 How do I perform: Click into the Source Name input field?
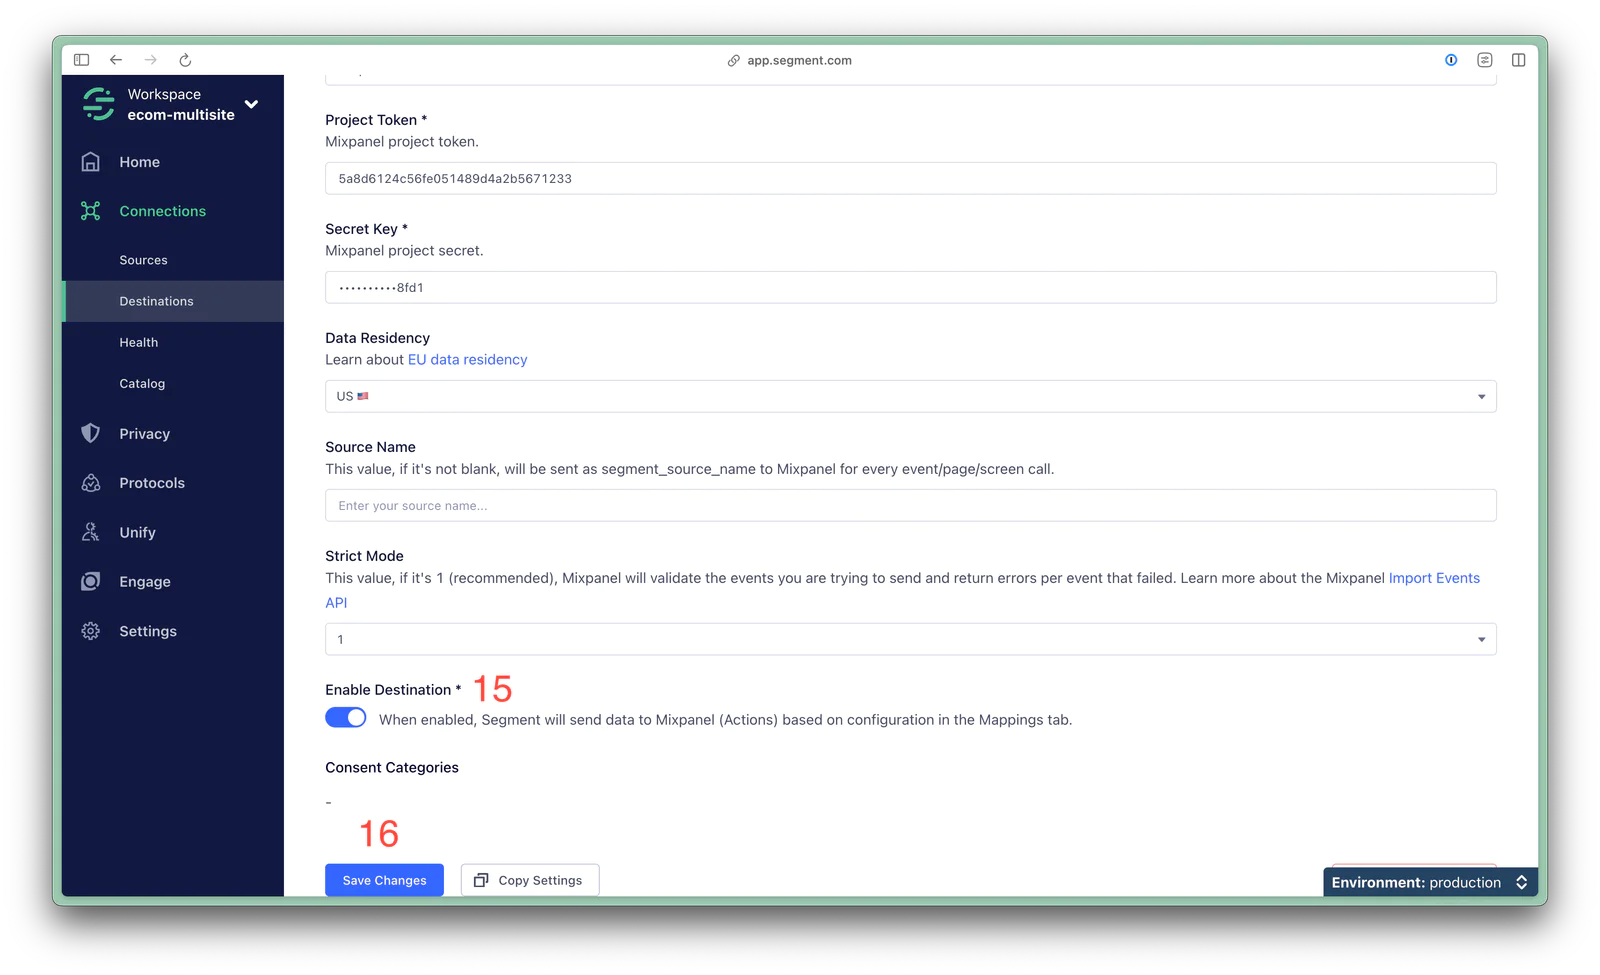pos(910,505)
